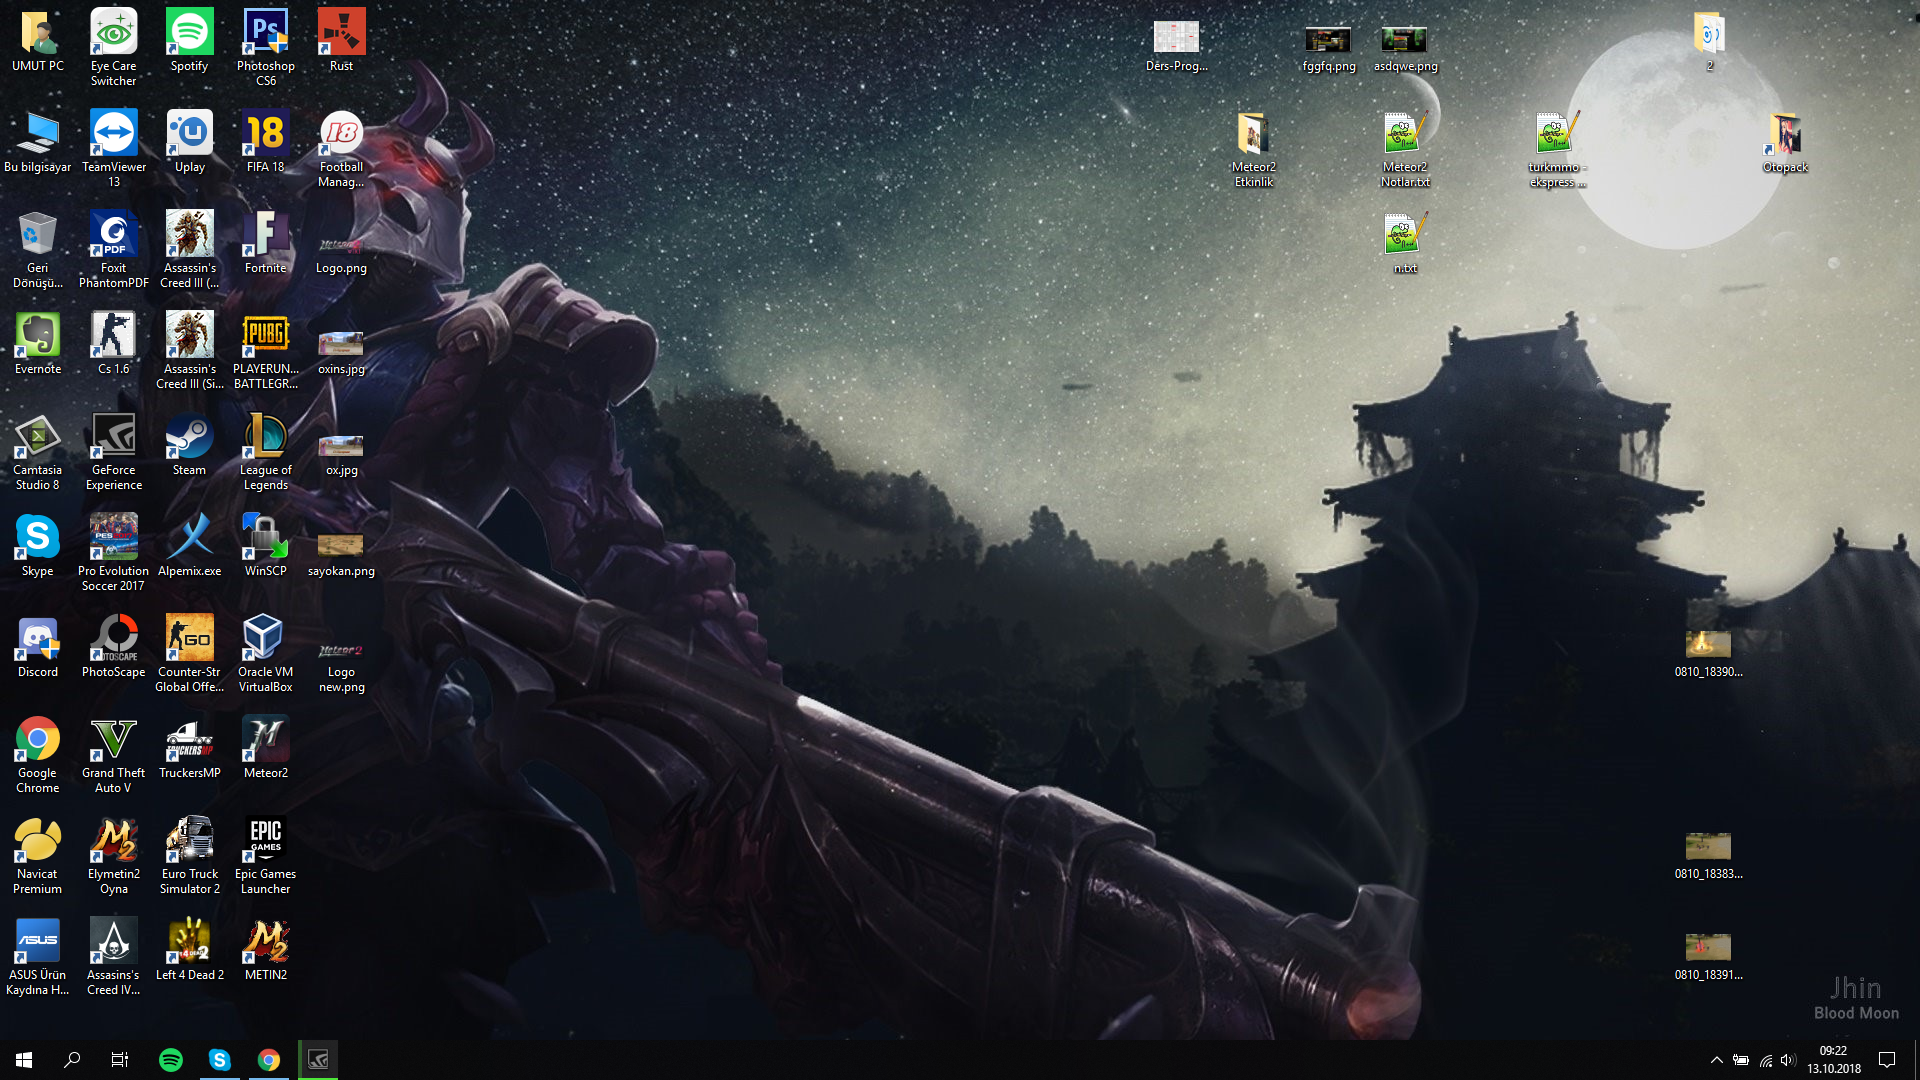Screen dimensions: 1920x1080
Task: Open the Evernote shortcut
Action: [x=38, y=343]
